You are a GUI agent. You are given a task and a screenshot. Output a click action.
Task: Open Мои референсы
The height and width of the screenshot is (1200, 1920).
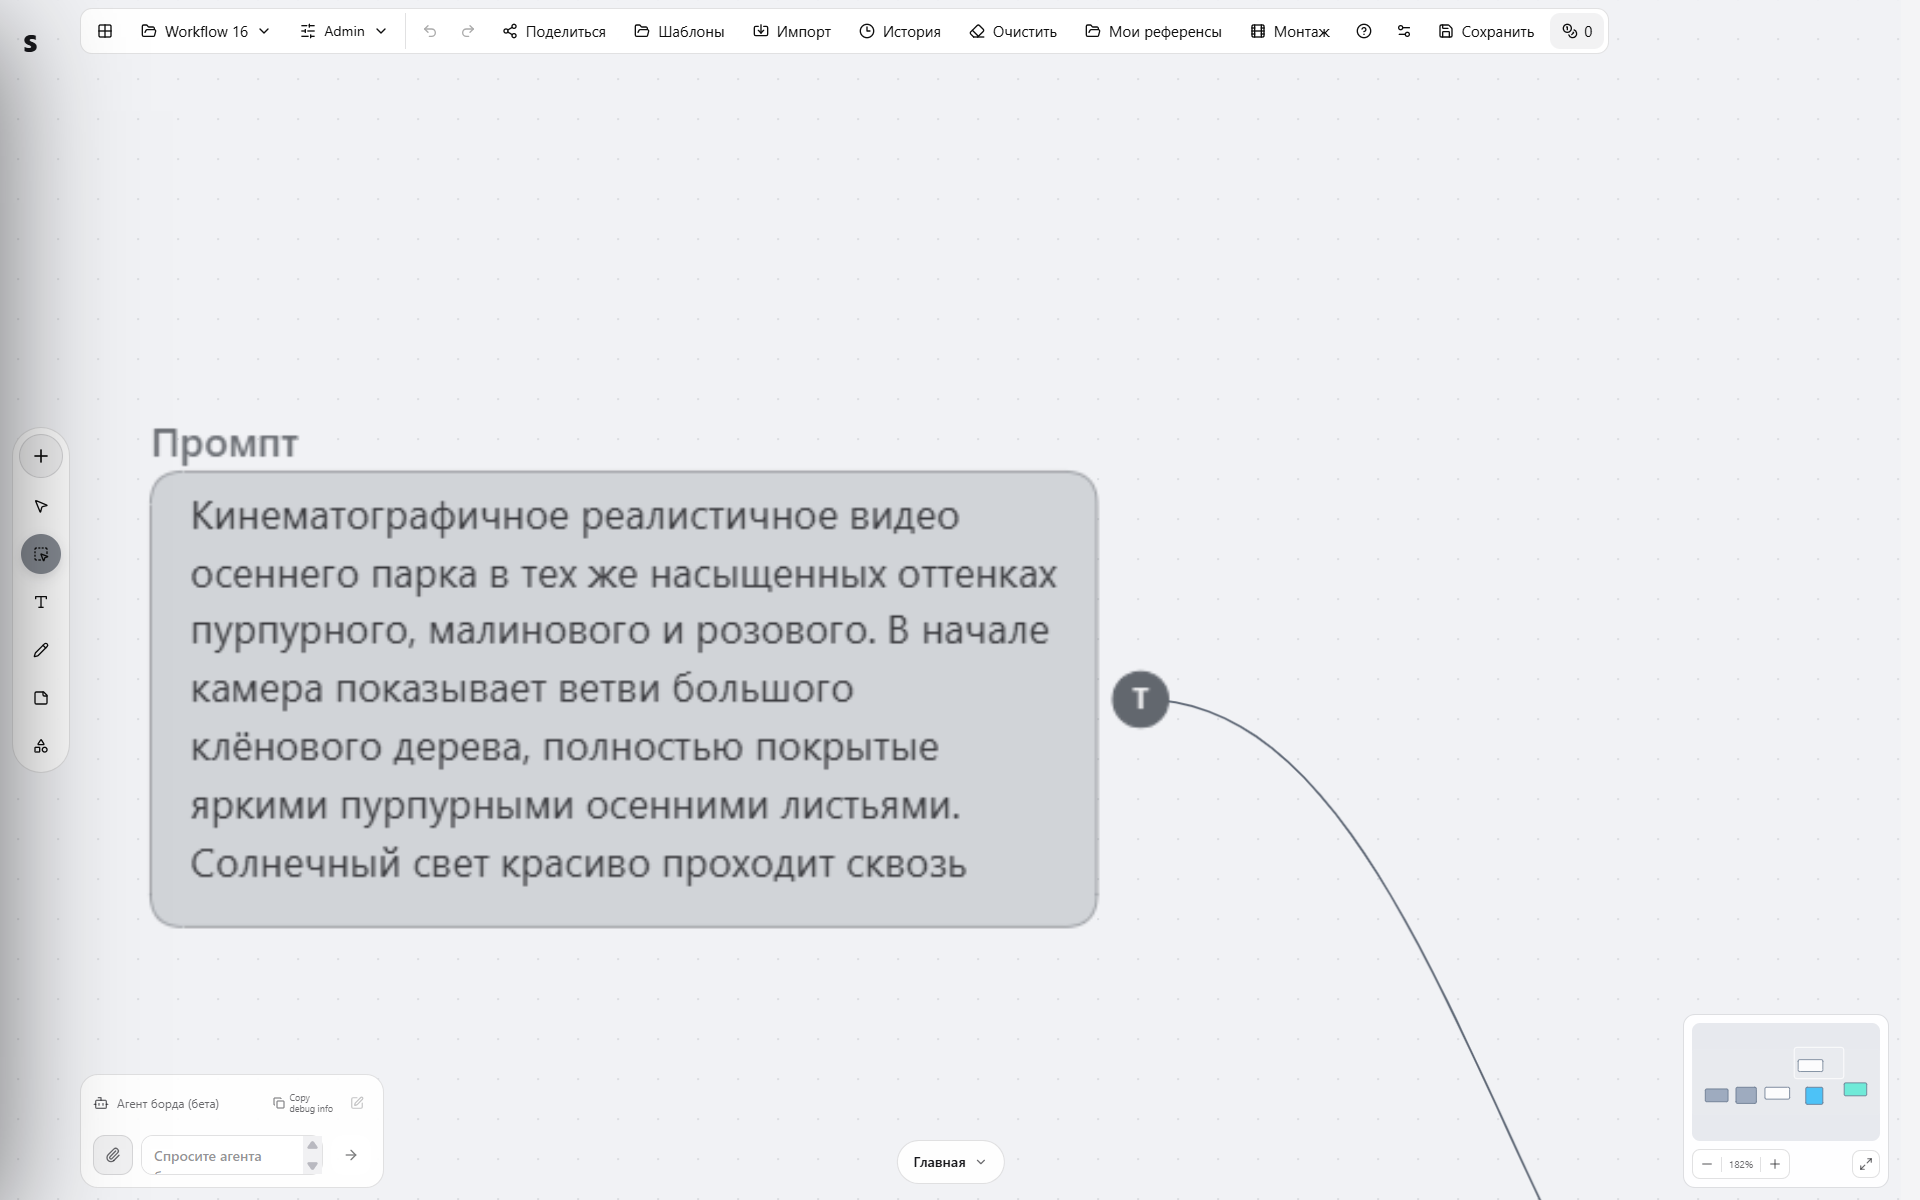tap(1153, 31)
